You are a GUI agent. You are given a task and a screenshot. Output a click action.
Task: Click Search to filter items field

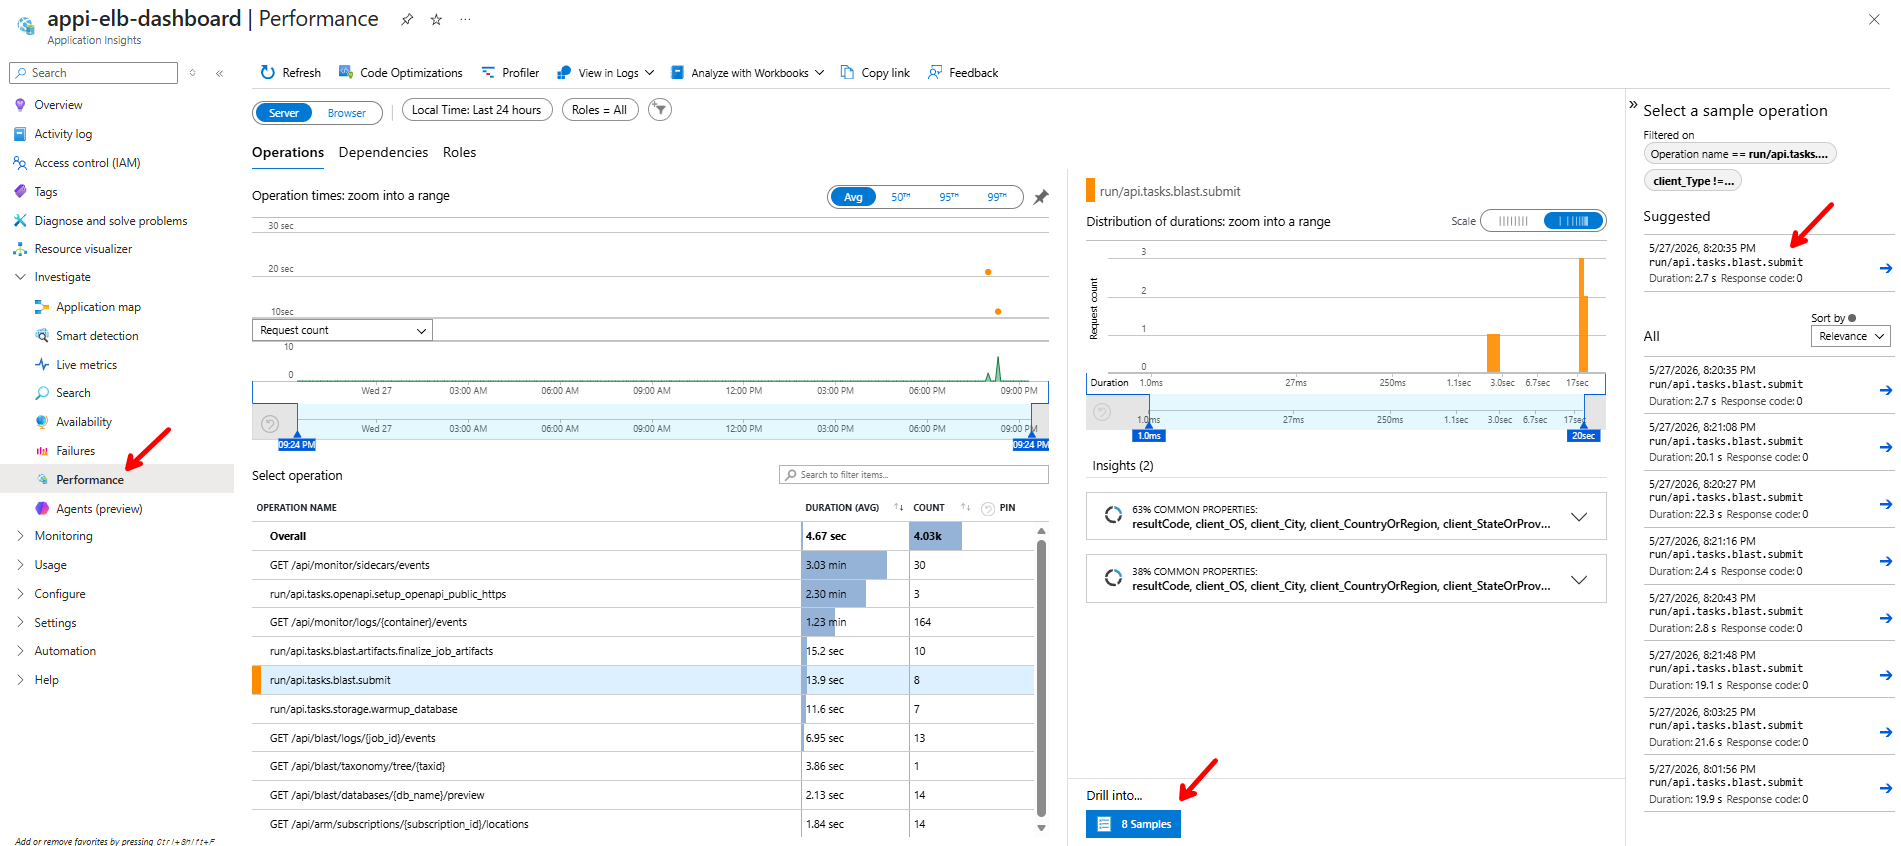click(x=914, y=475)
